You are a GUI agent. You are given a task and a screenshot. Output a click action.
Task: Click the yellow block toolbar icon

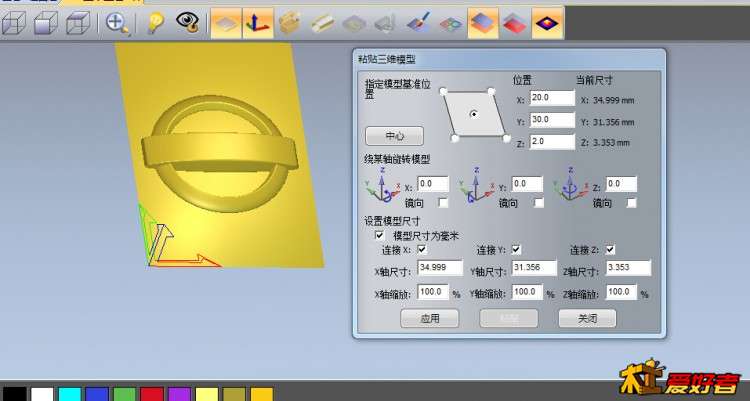[322, 23]
